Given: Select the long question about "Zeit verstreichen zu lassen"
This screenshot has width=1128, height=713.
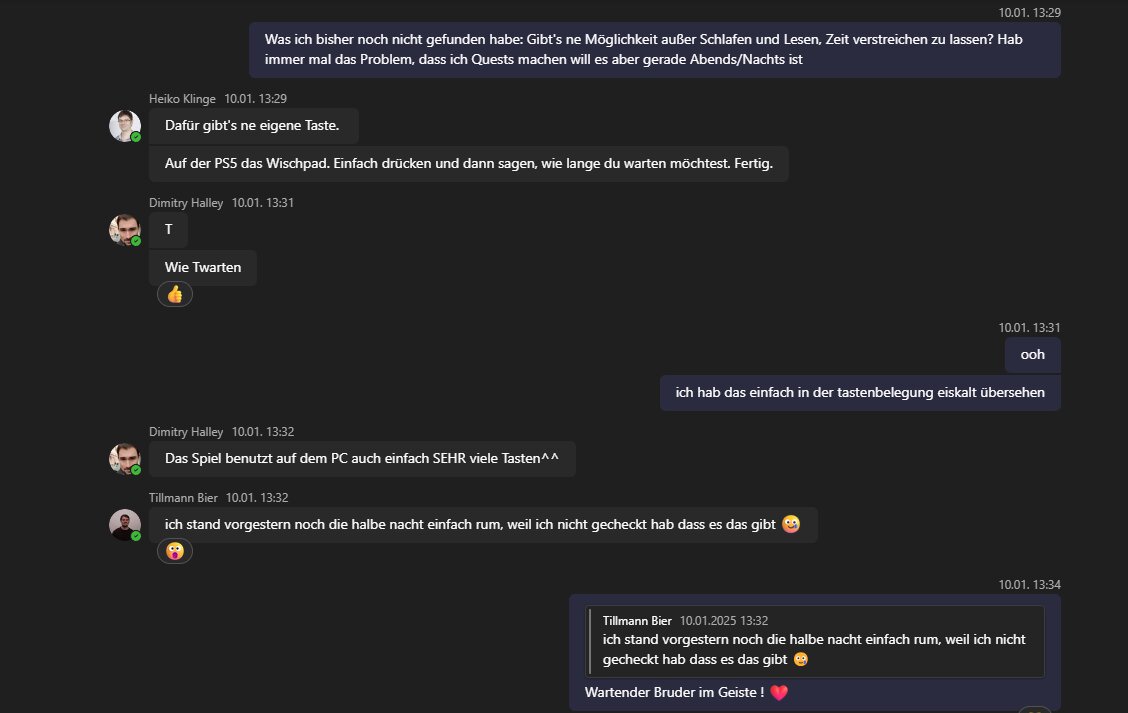Looking at the screenshot, I should tap(654, 50).
